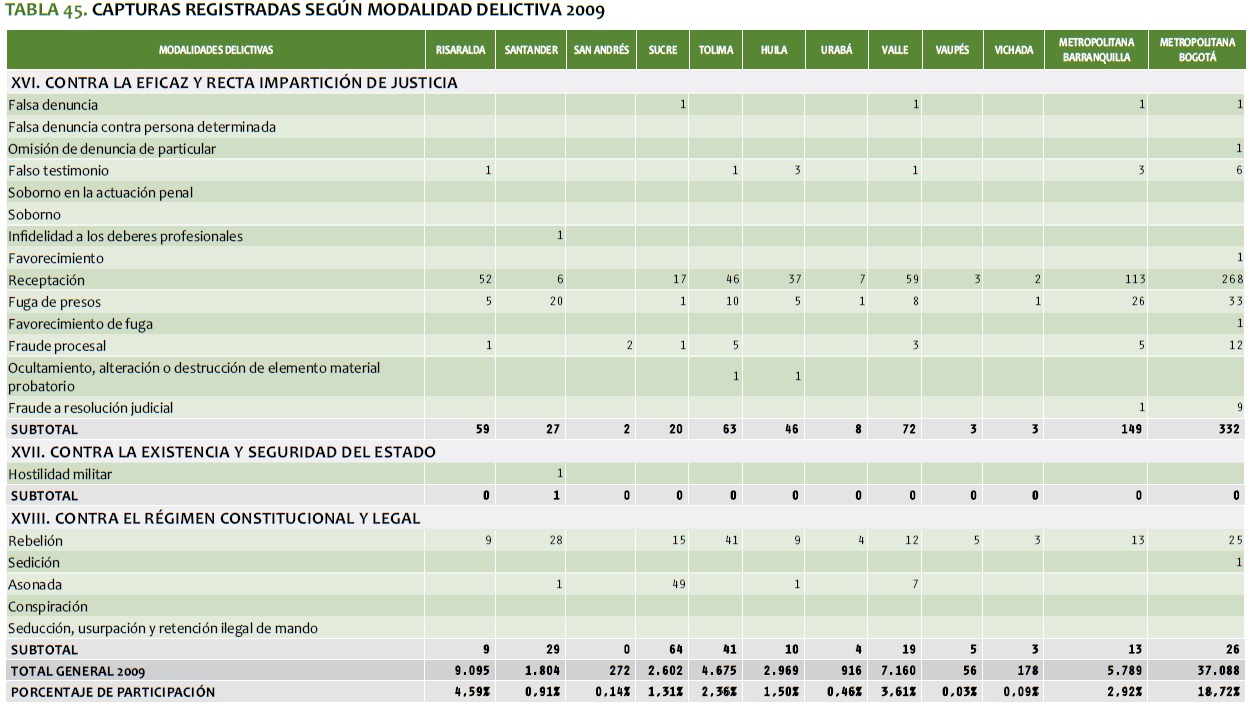Select the Rebelión row label
Image resolution: width=1250 pixels, height=707 pixels.
coord(36,541)
